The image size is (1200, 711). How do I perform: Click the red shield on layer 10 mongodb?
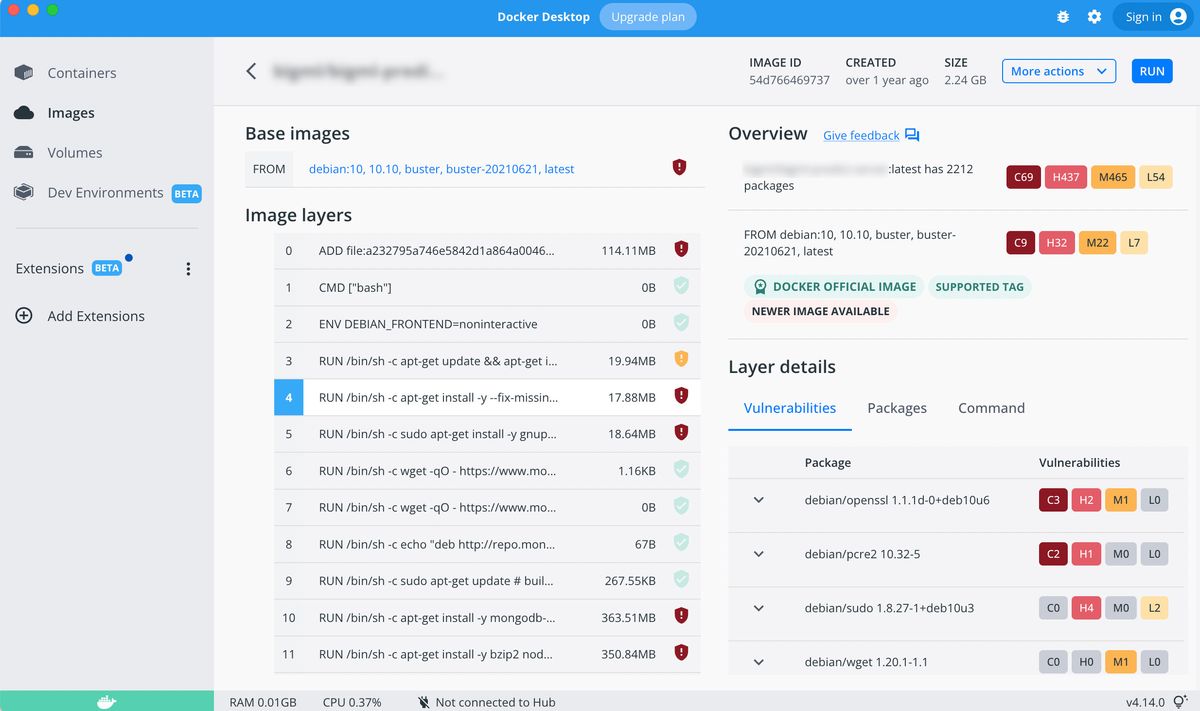click(x=681, y=616)
